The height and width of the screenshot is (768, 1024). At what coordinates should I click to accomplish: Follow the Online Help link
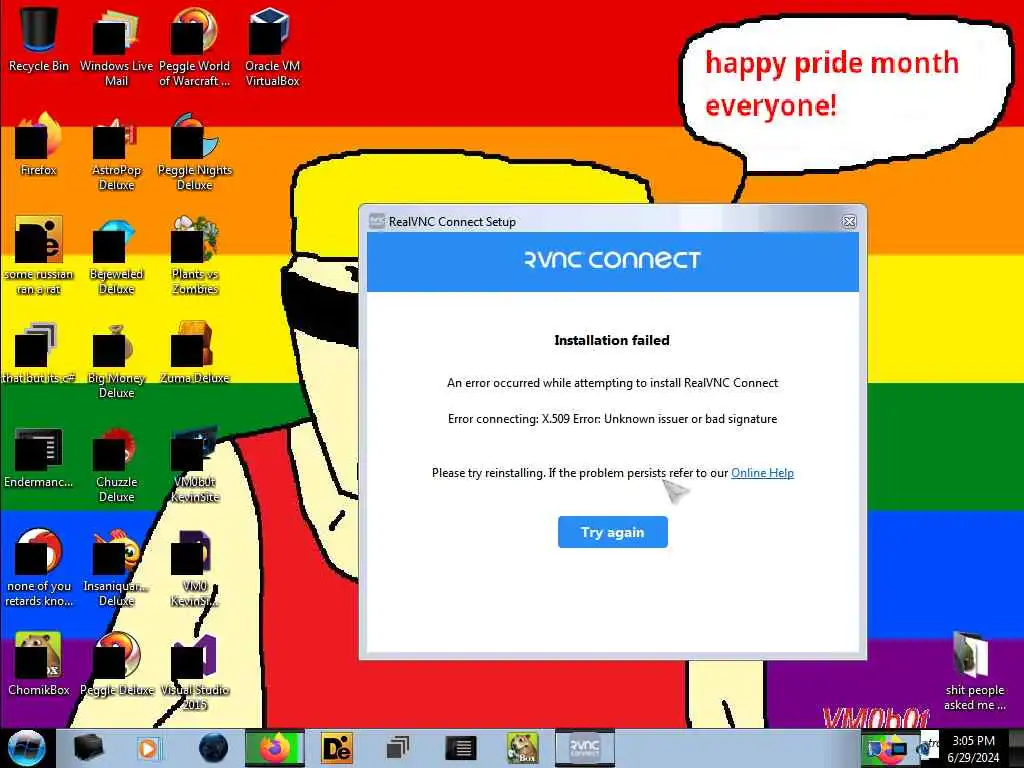[x=762, y=473]
